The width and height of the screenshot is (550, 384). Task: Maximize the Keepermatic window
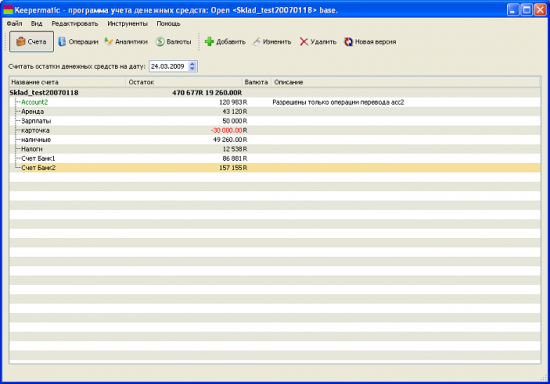tap(526, 10)
